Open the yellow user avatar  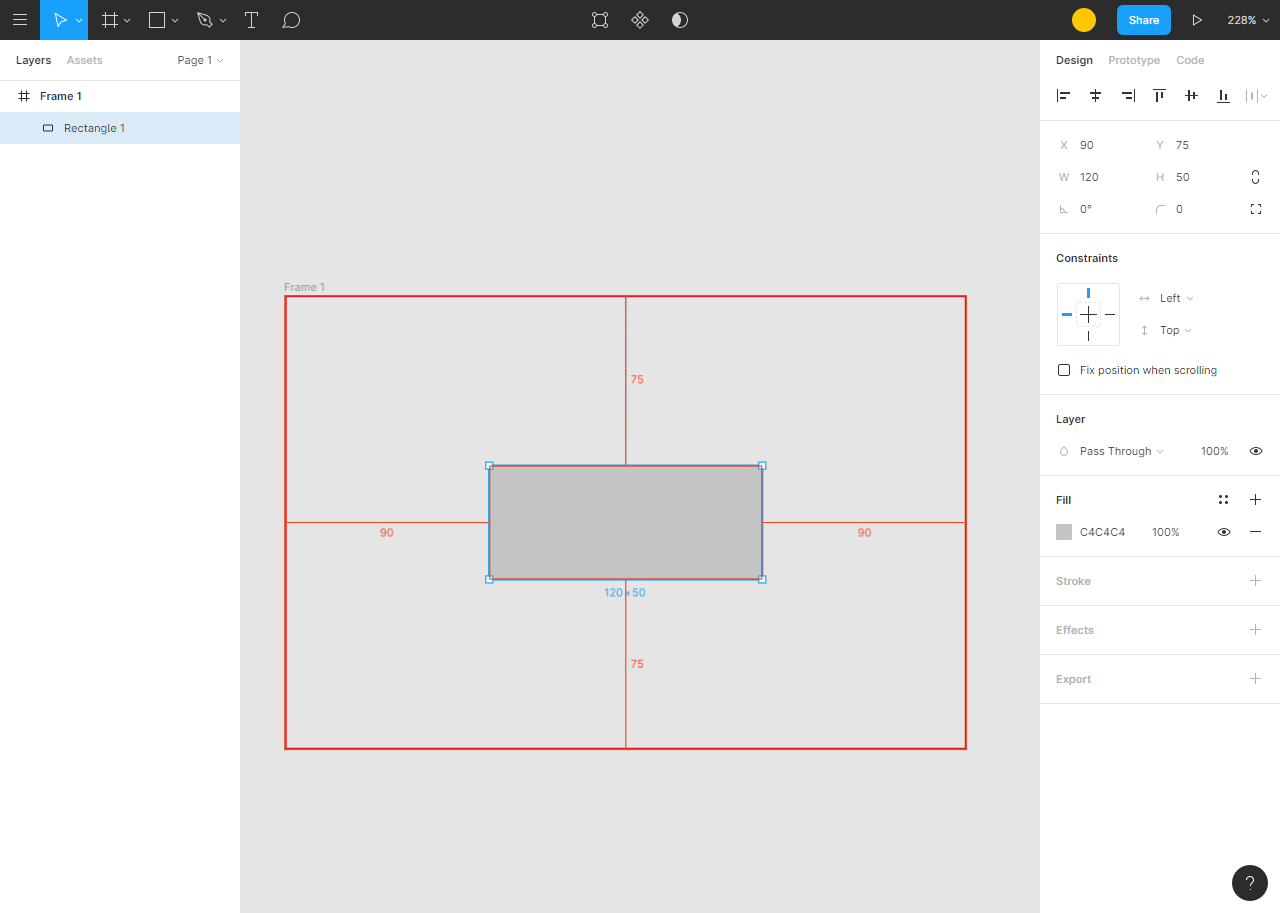pyautogui.click(x=1084, y=20)
